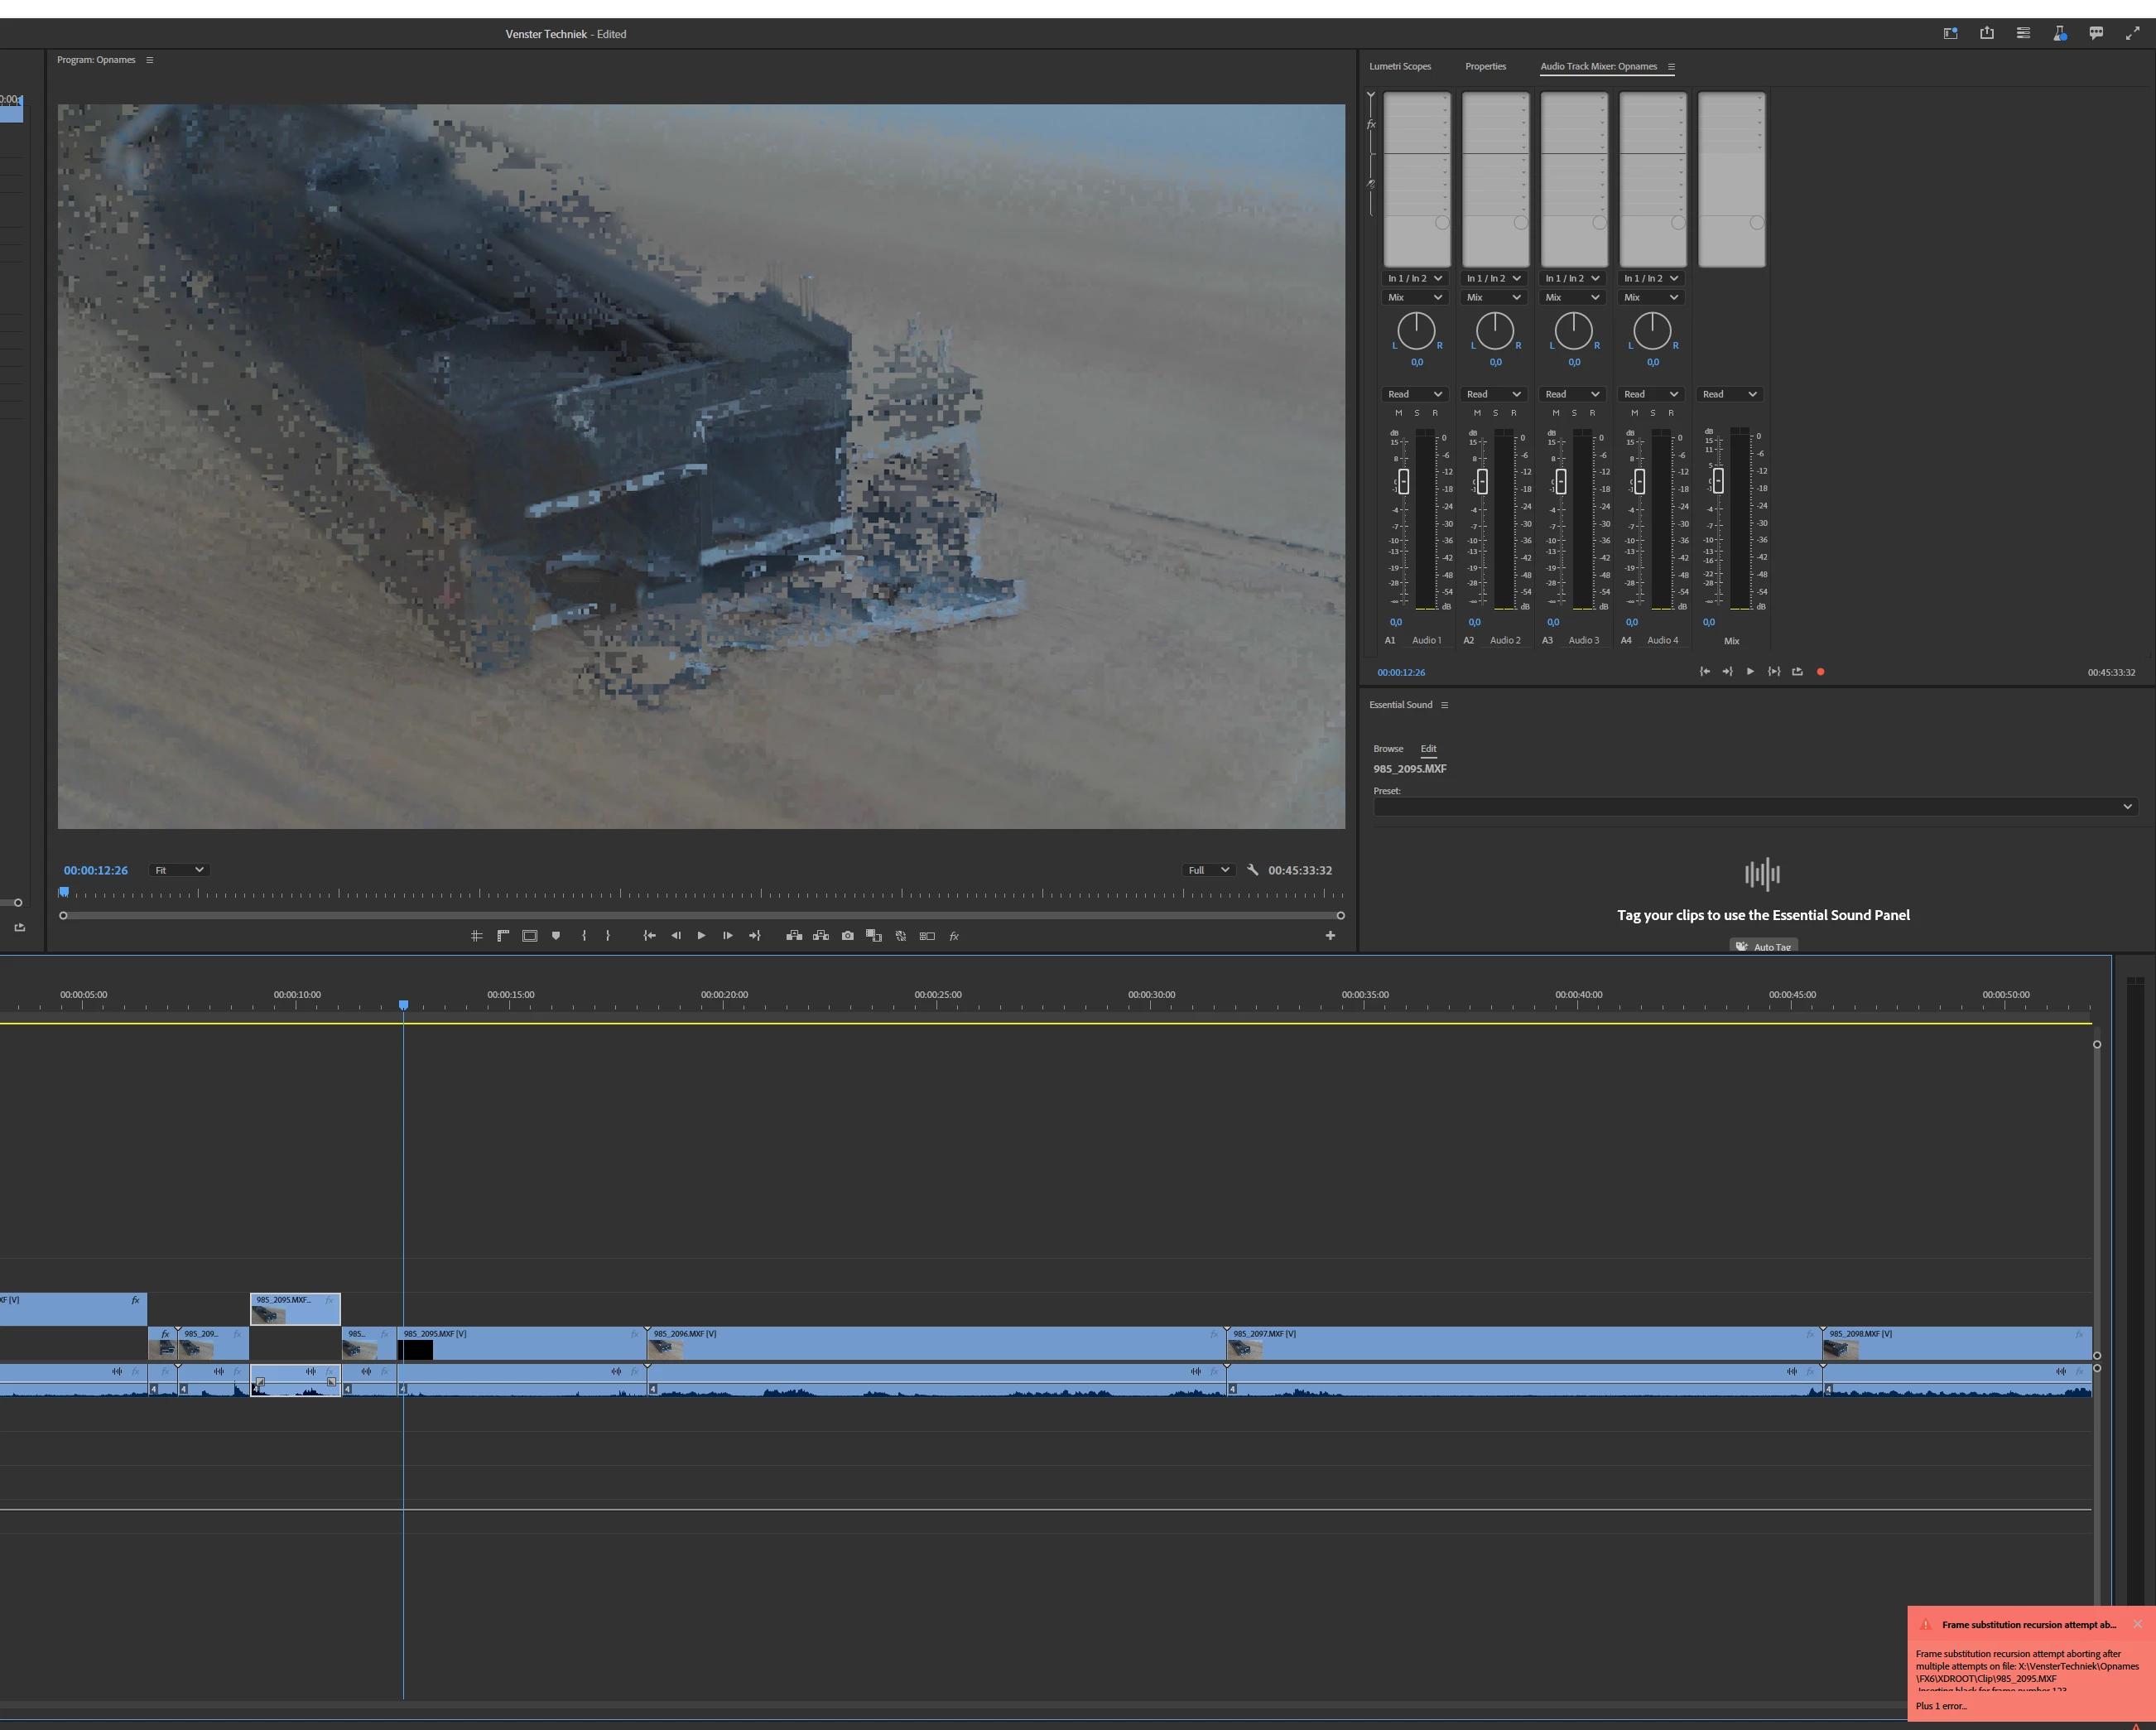Mute the Audio 1 track in the mixer
Image resolution: width=2156 pixels, height=1730 pixels.
pyautogui.click(x=1398, y=413)
